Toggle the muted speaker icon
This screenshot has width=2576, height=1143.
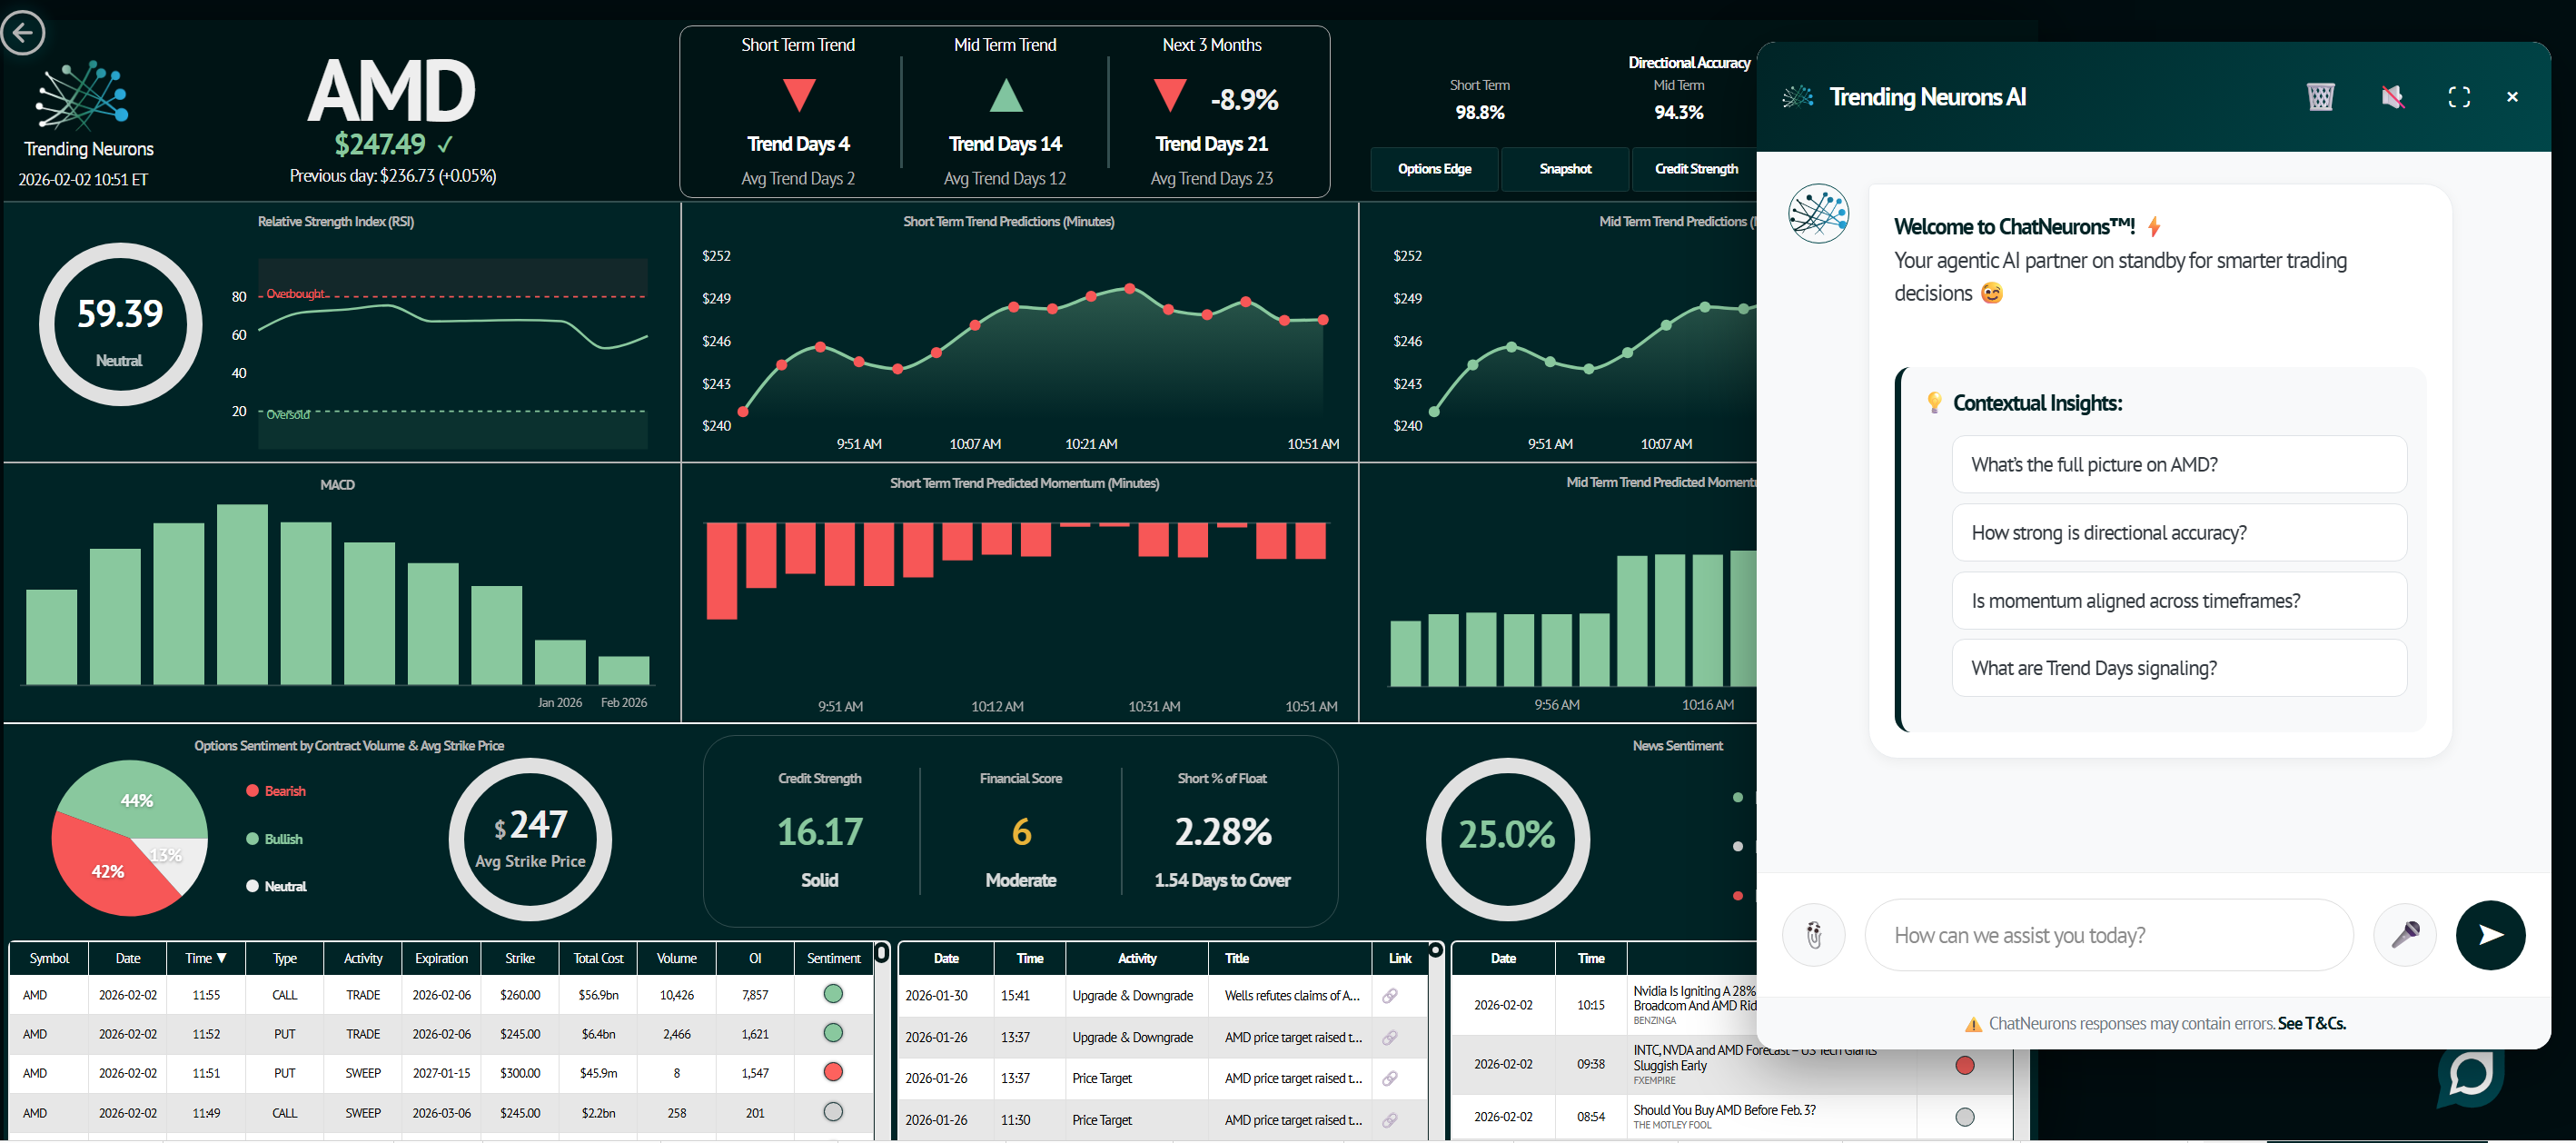(x=2392, y=97)
